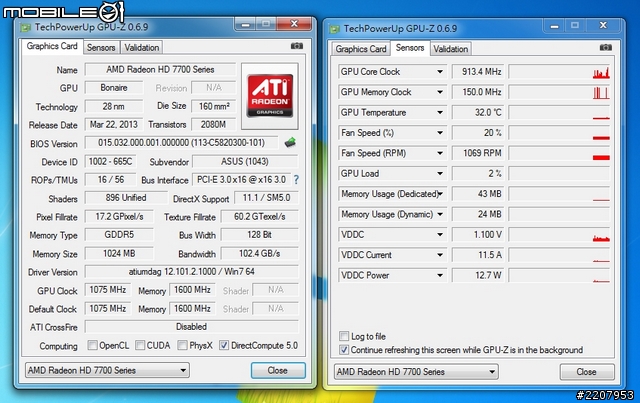
Task: Click the 1069 RPM fan speed value
Action: [478, 153]
